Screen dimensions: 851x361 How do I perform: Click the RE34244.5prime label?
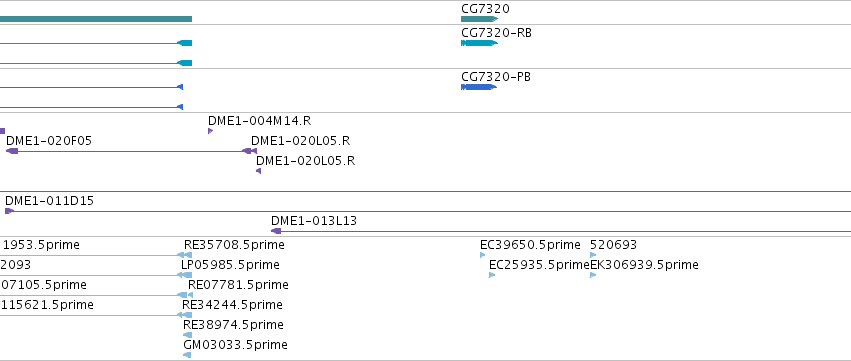pyautogui.click(x=232, y=305)
